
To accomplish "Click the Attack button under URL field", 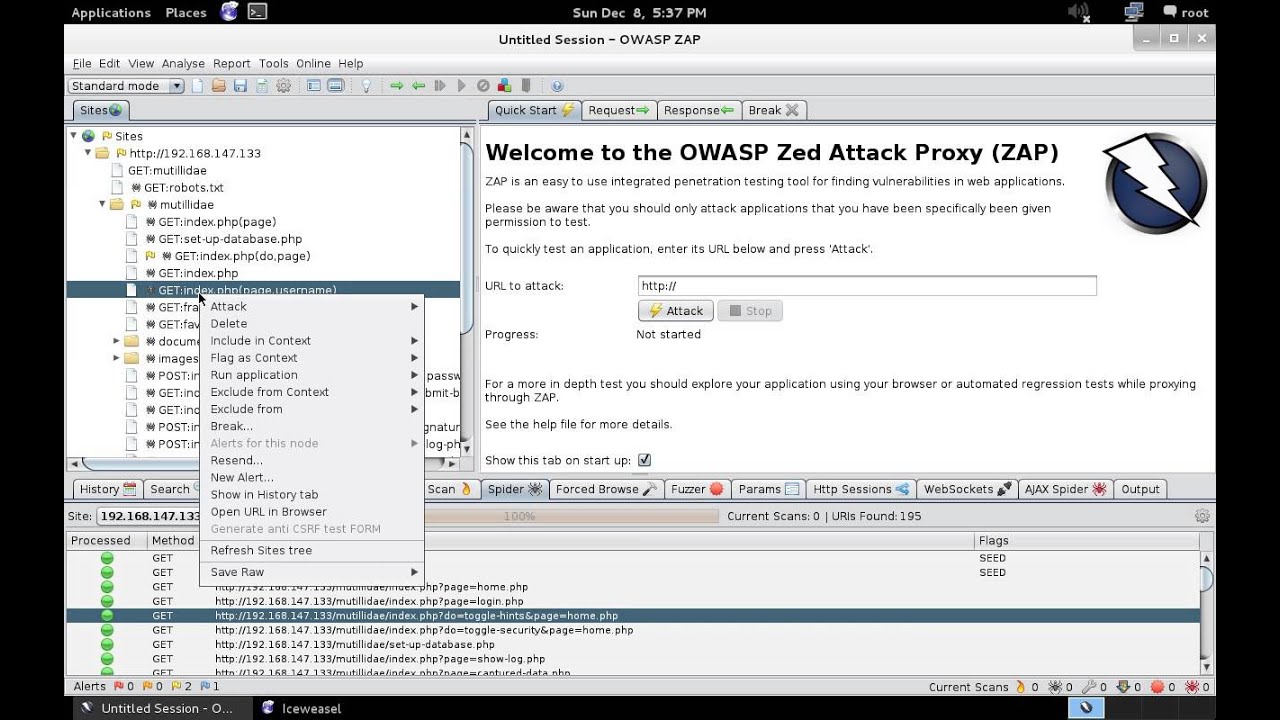I will 675,311.
